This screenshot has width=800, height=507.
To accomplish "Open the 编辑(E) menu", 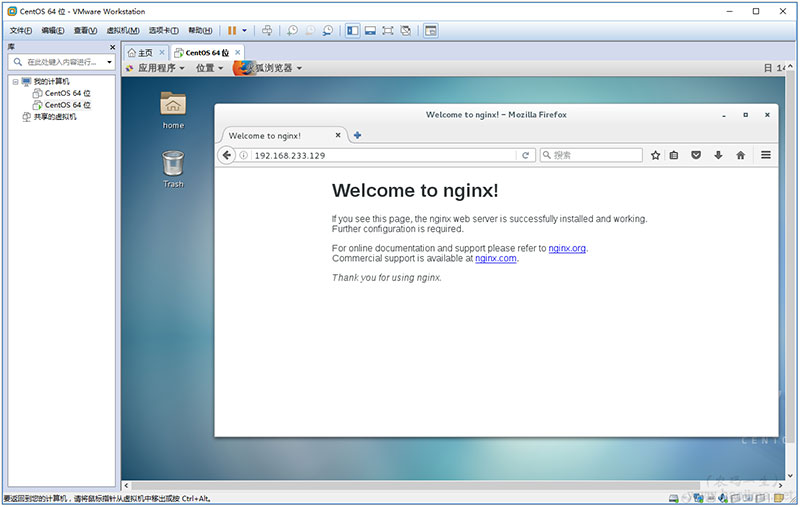I will tap(53, 31).
